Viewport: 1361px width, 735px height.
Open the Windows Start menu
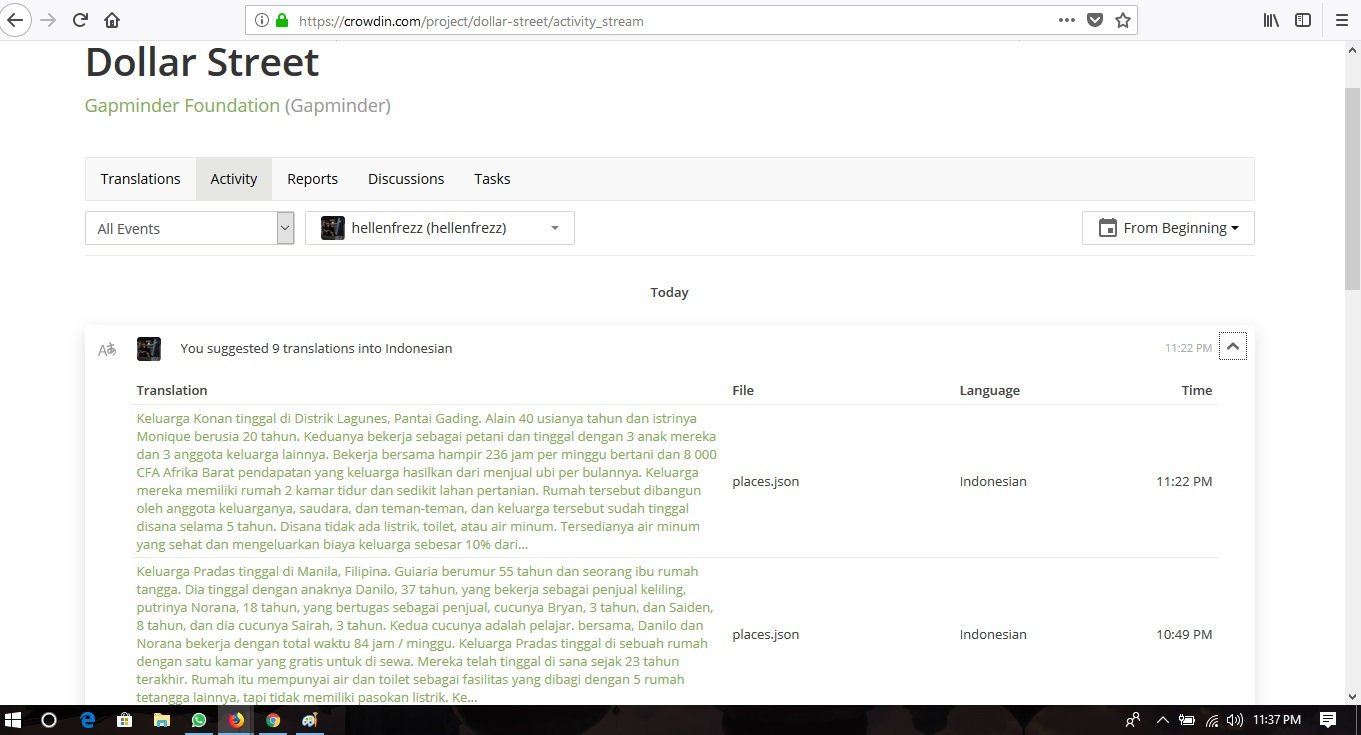pyautogui.click(x=14, y=719)
